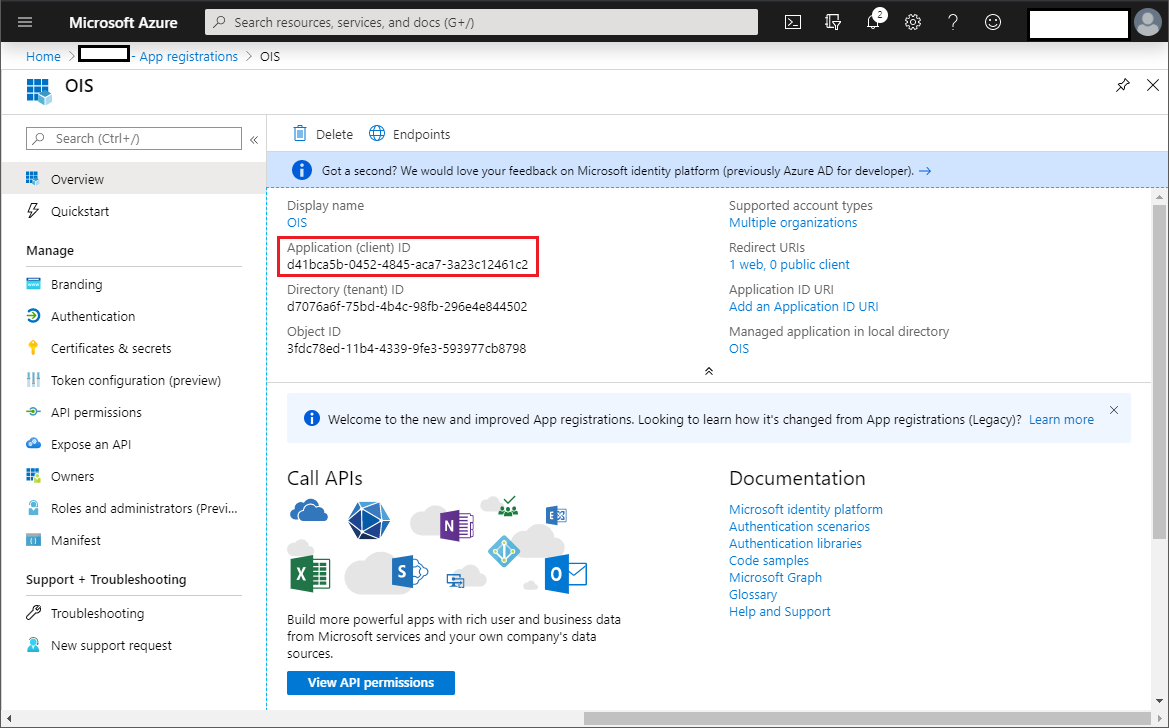
Task: Dismiss the welcome info banner
Action: tap(1114, 410)
